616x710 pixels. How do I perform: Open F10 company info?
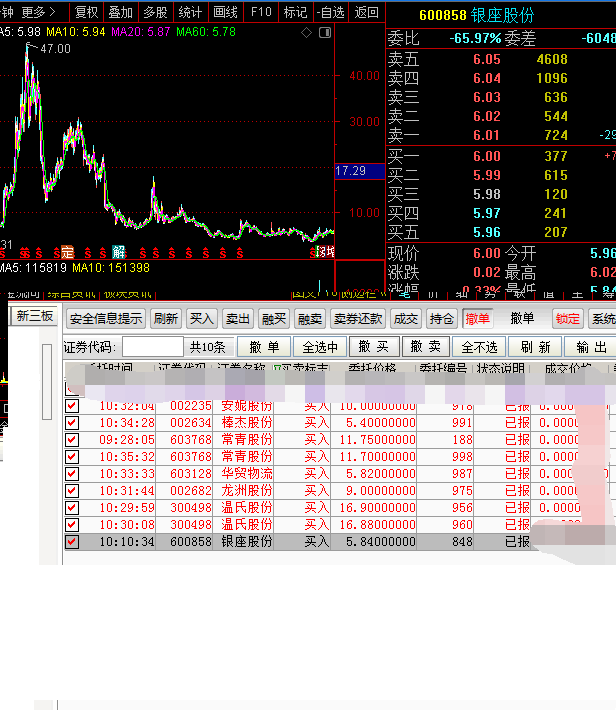coord(261,12)
